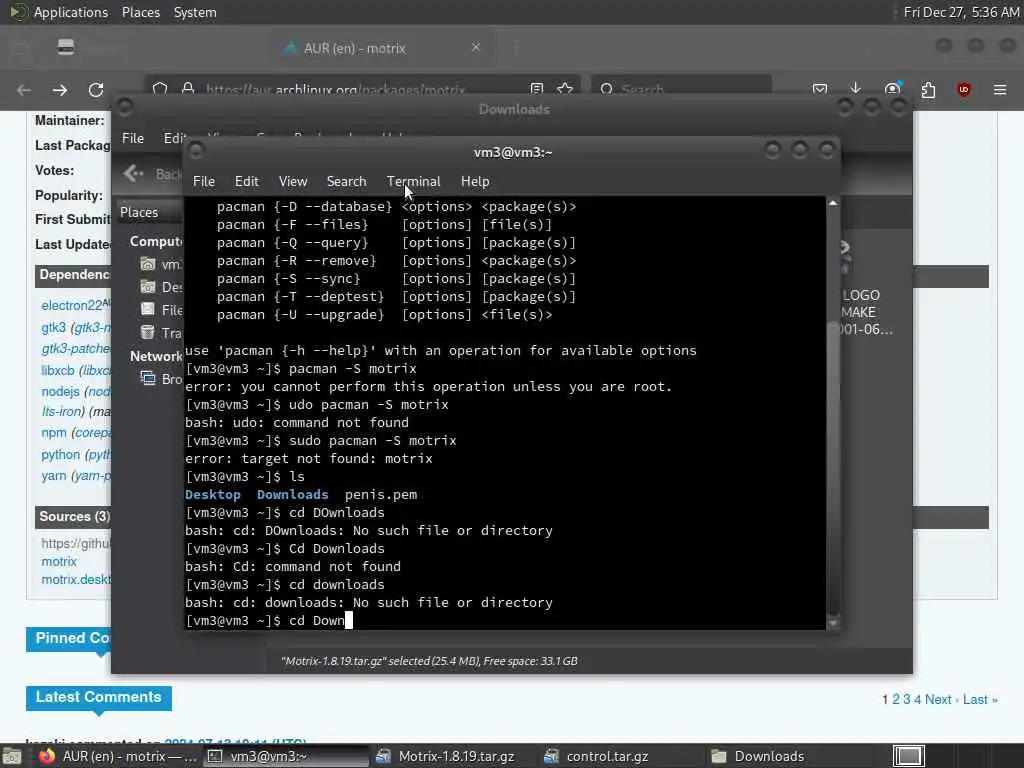Select the AUR (en) - motrix browser tab

pos(380,48)
